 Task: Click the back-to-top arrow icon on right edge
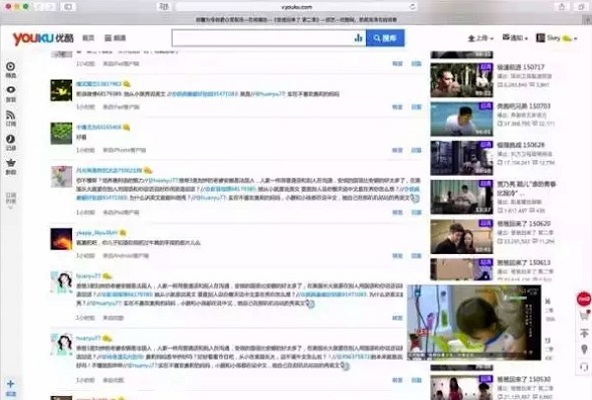tap(584, 333)
